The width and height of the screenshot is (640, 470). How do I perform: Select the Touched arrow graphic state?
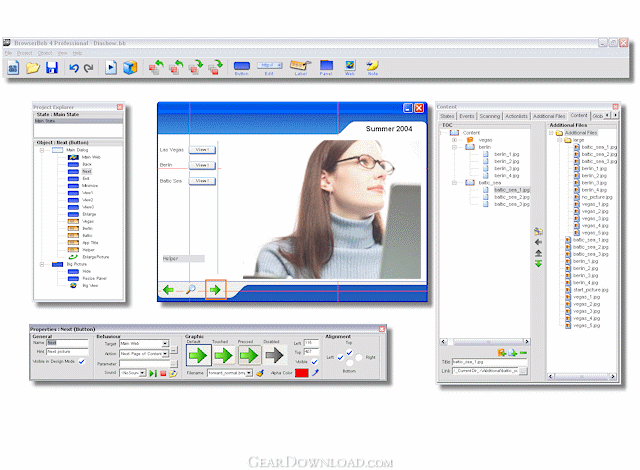click(223, 355)
